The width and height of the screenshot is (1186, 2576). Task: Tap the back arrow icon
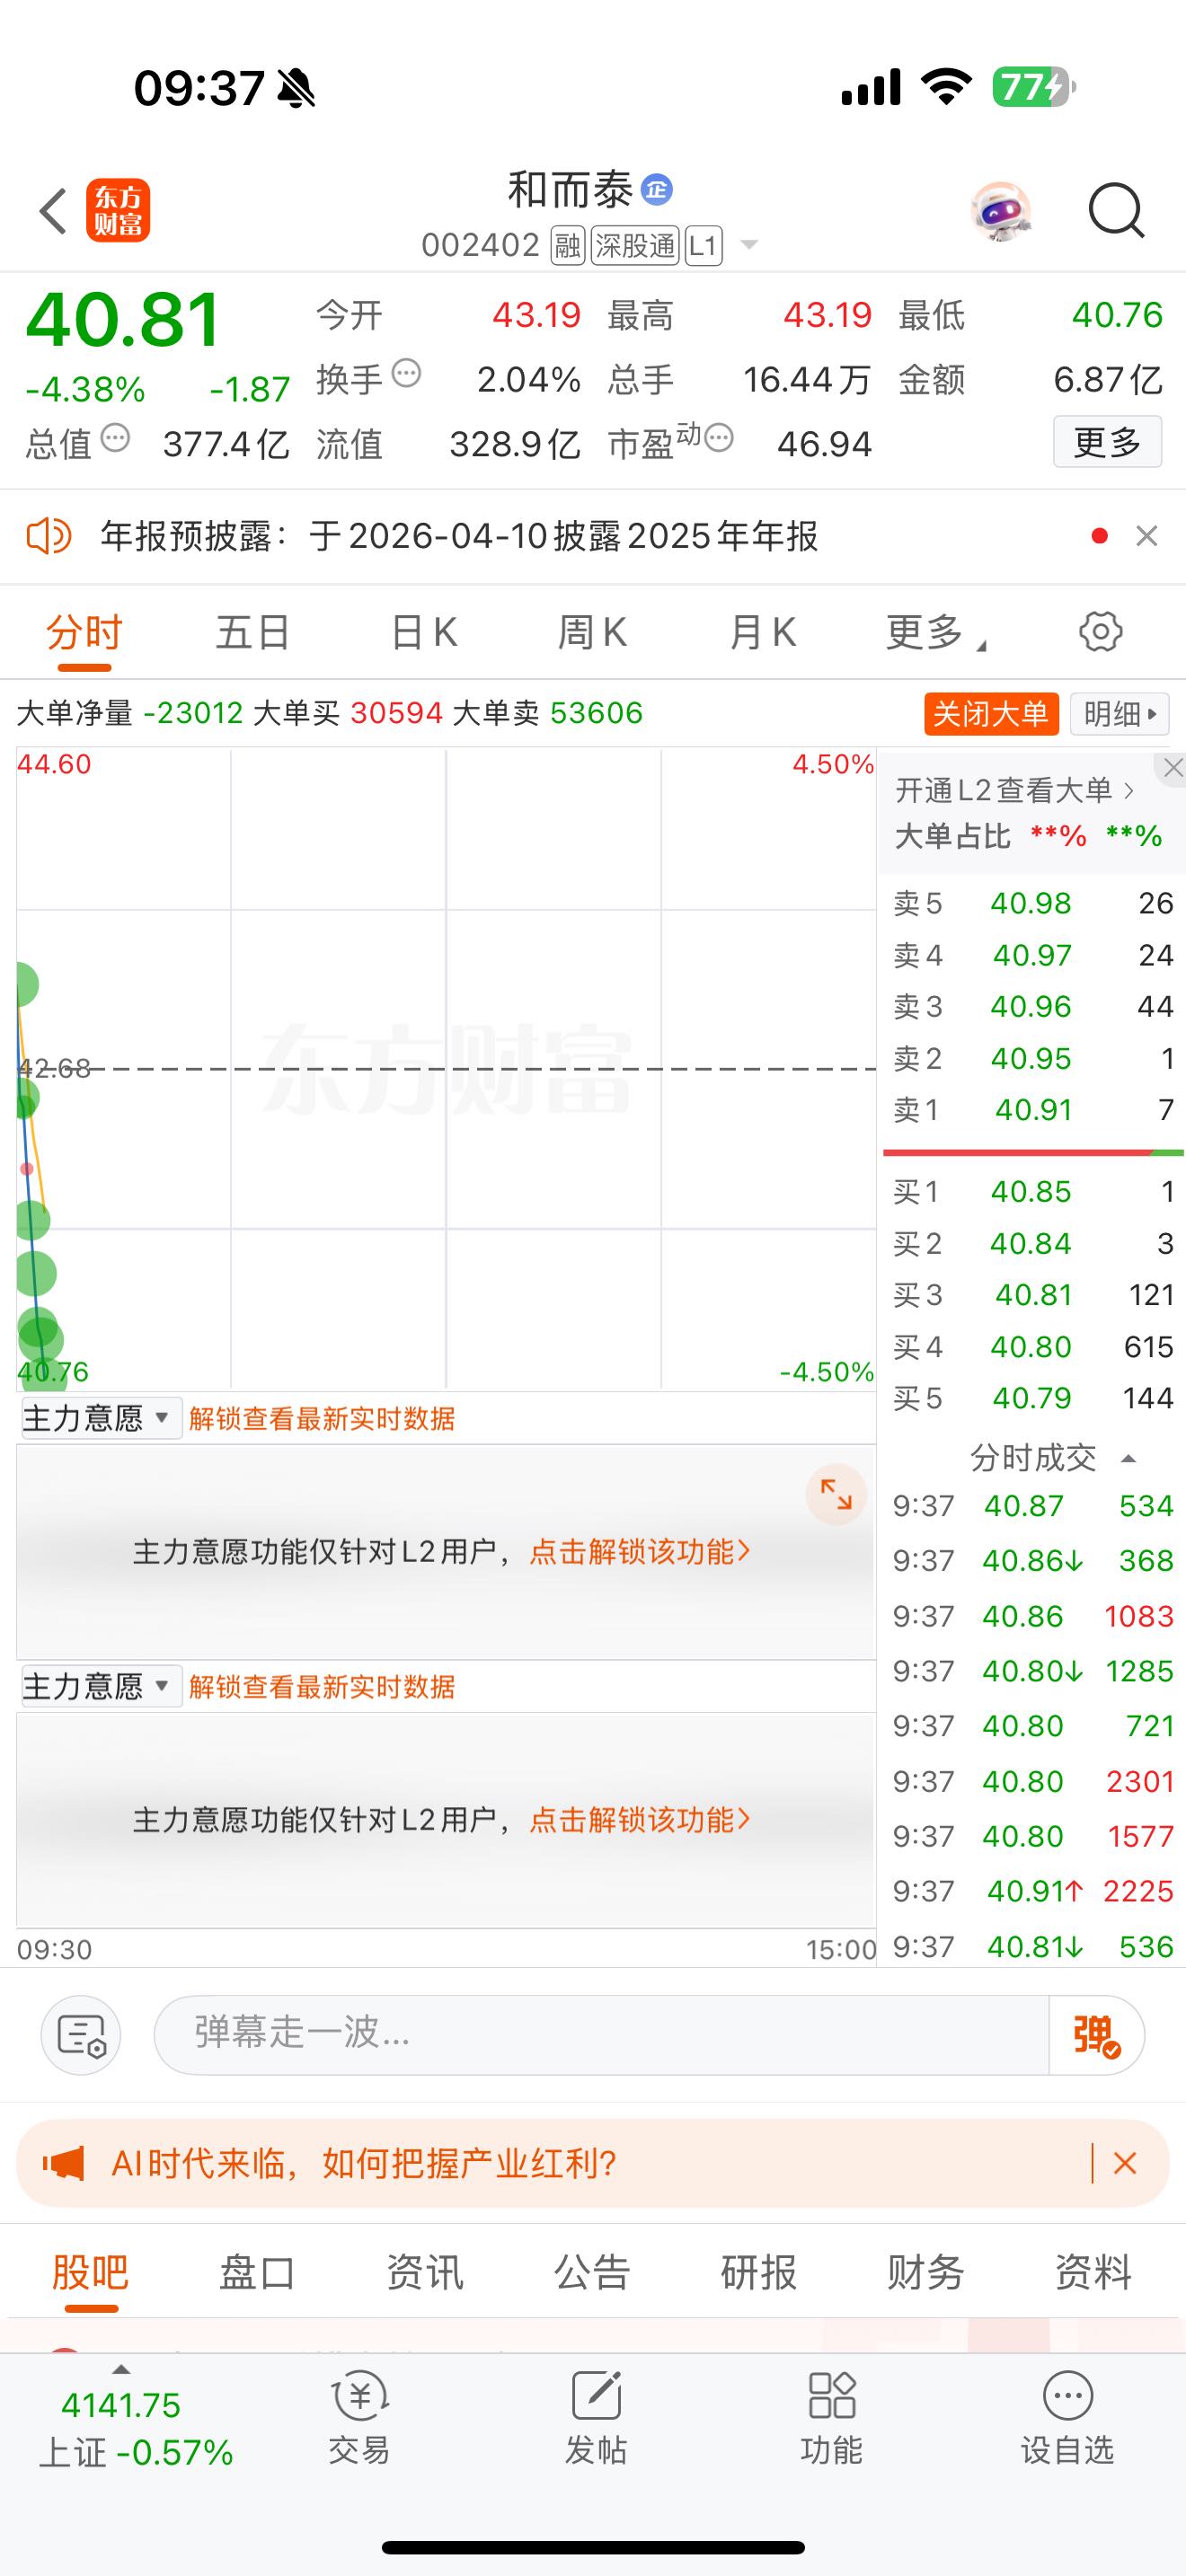(53, 211)
